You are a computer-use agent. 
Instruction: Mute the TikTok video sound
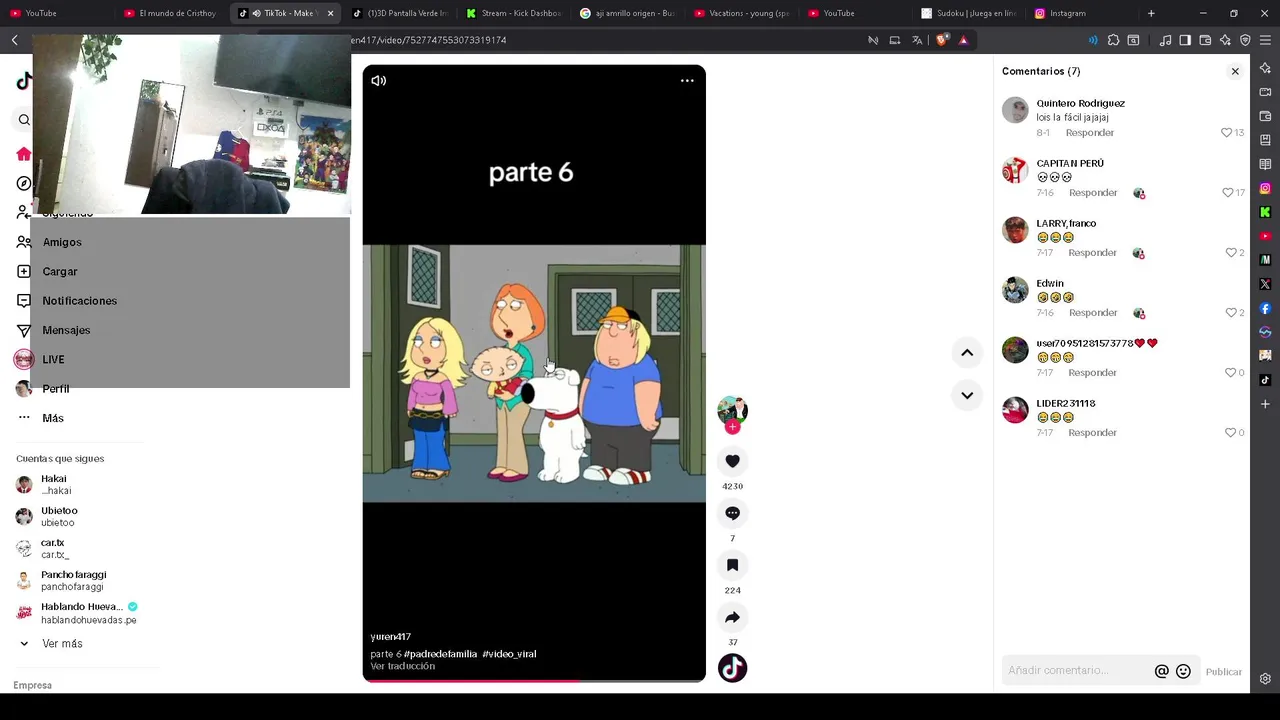[x=379, y=81]
